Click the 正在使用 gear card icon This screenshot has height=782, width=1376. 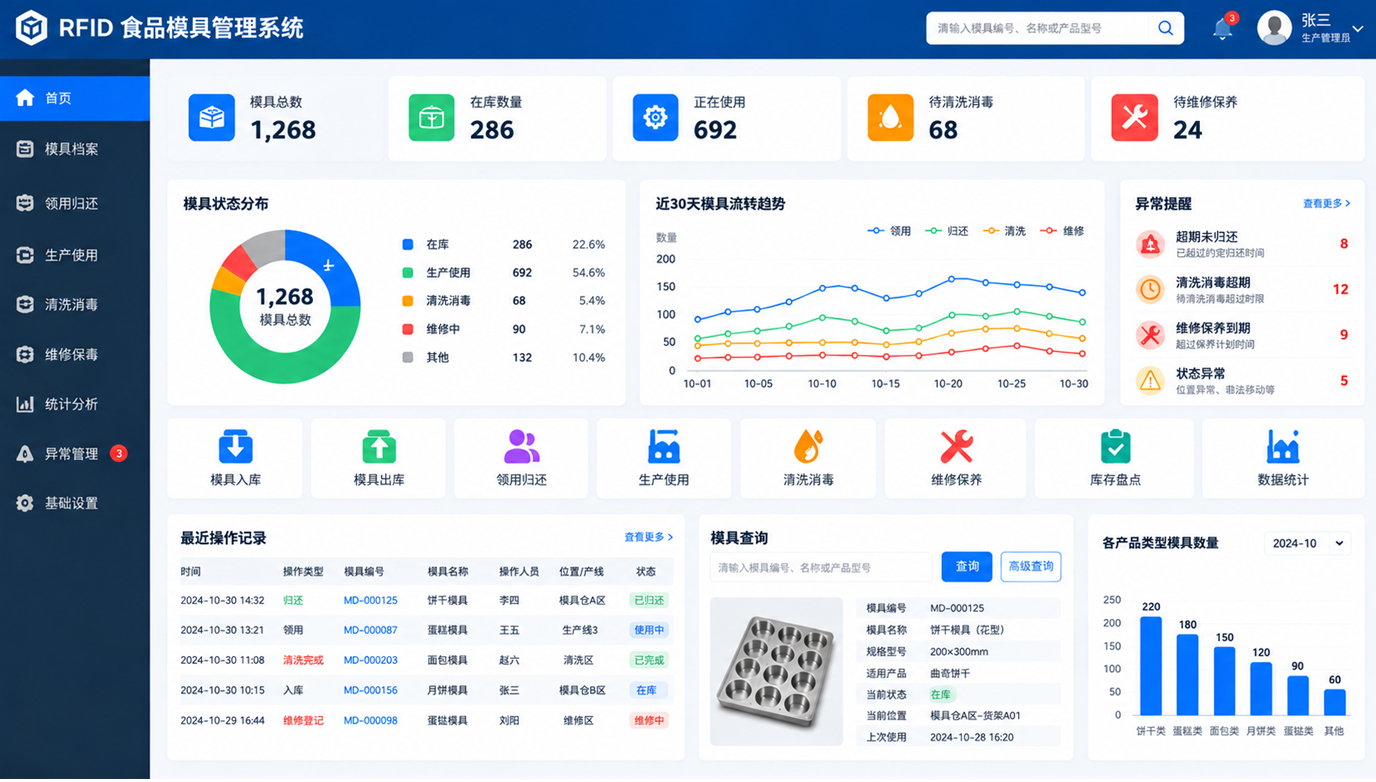click(655, 117)
